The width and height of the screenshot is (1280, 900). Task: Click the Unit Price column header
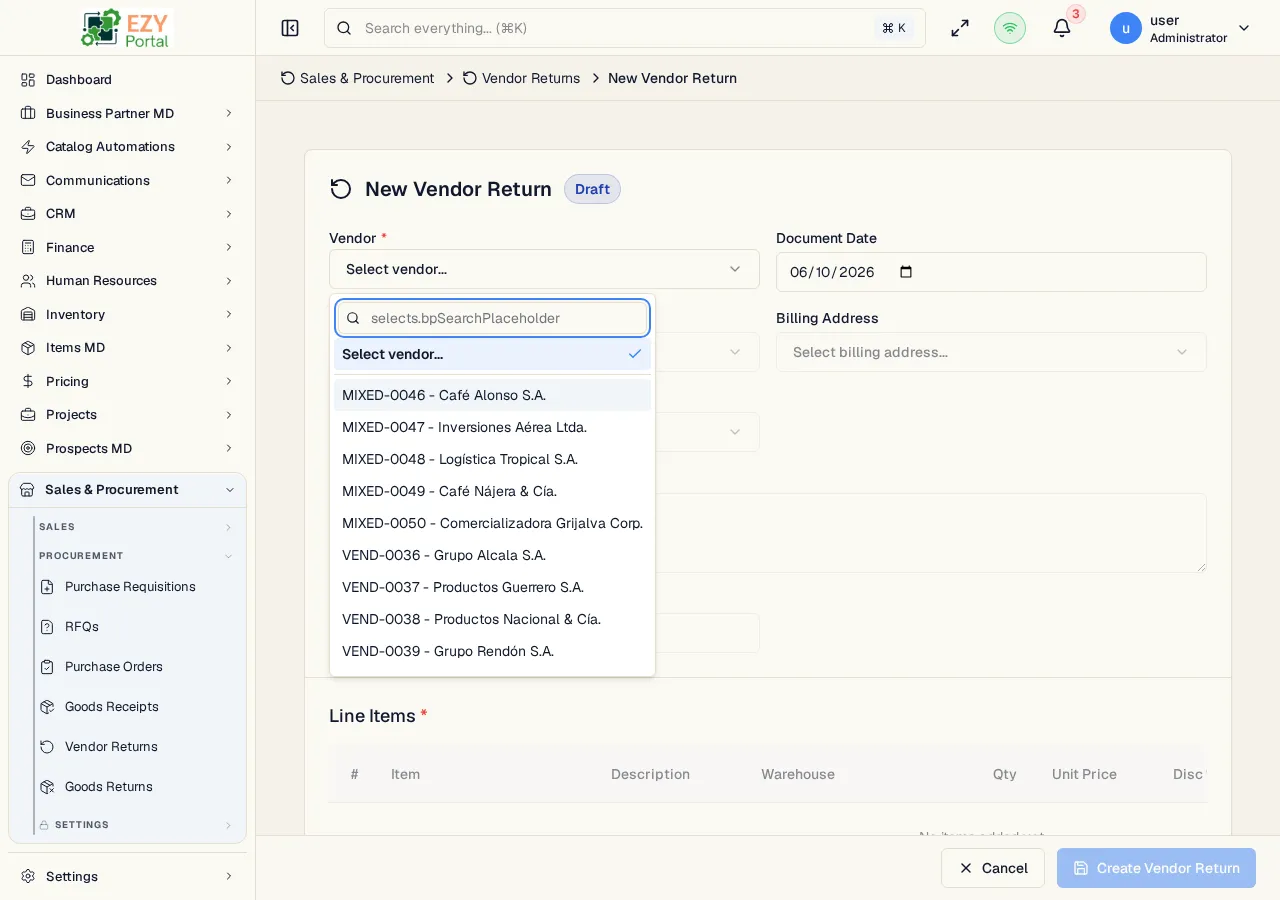(1084, 774)
